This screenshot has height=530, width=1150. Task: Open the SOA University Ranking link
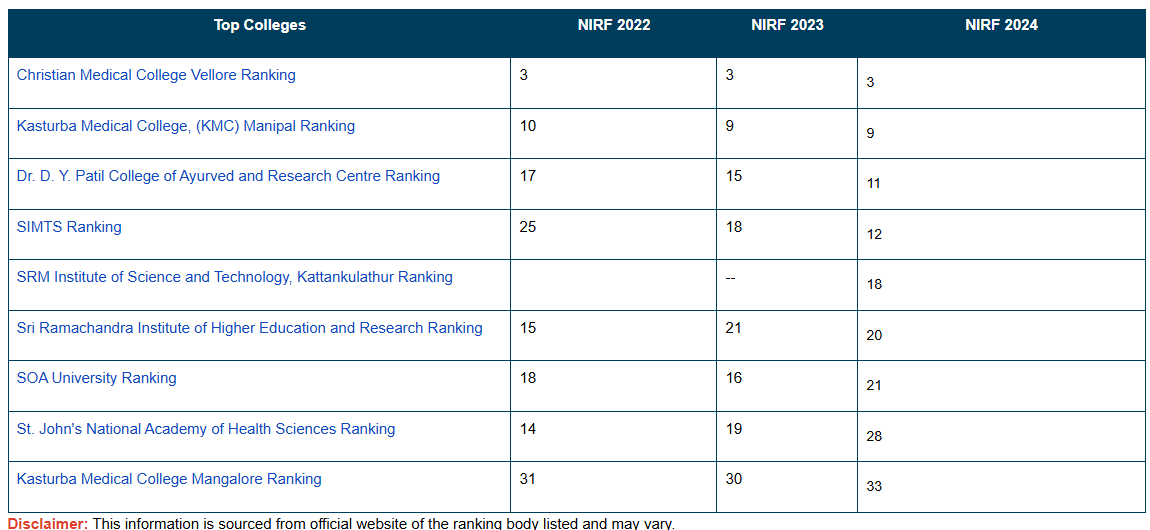(x=96, y=378)
